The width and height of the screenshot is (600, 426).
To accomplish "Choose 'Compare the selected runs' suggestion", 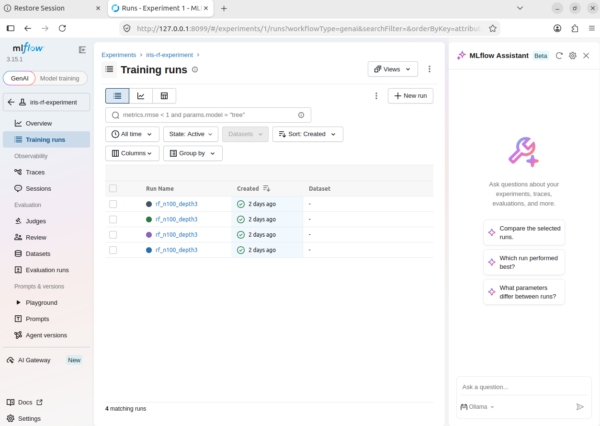I will pyautogui.click(x=524, y=232).
